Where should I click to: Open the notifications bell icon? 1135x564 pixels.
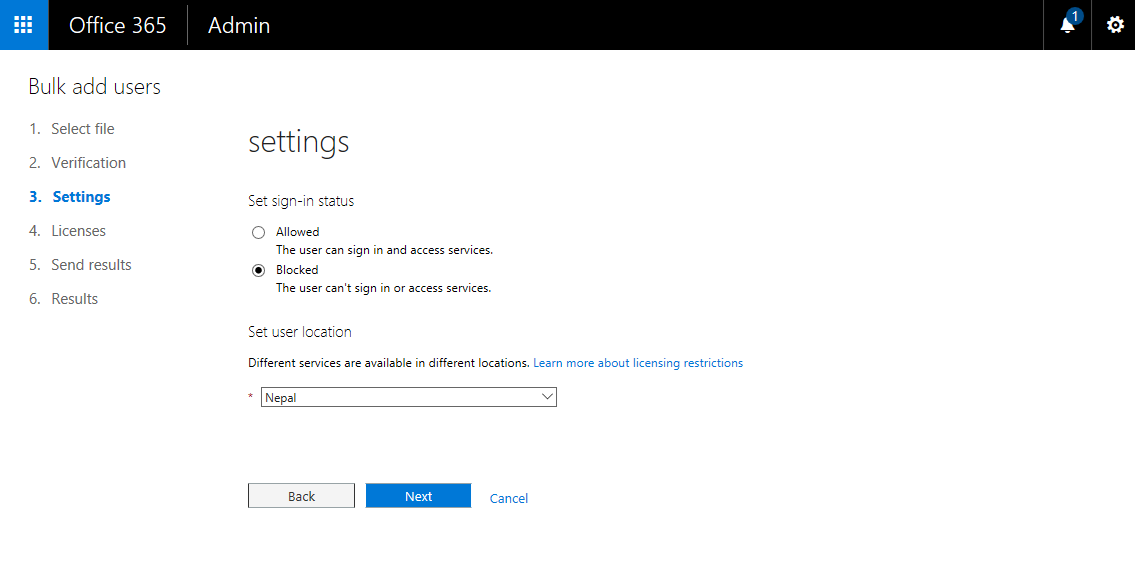coord(1067,25)
